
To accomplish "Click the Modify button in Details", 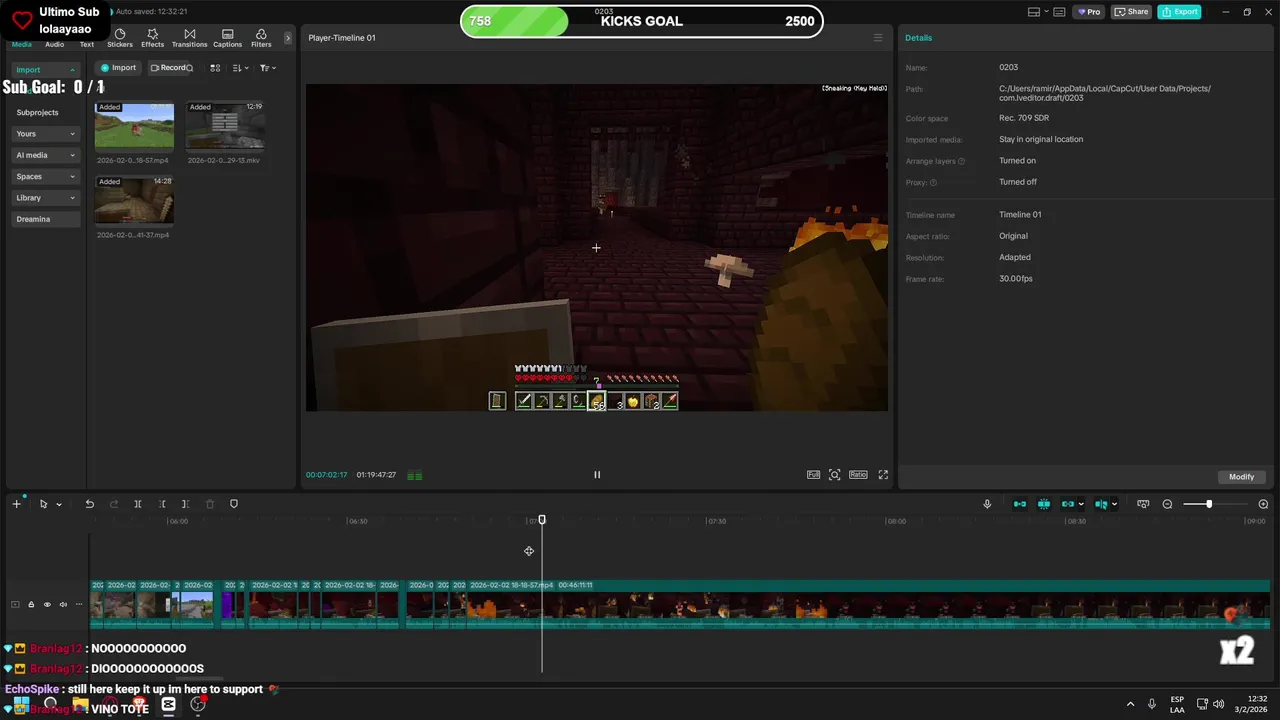I will 1242,477.
